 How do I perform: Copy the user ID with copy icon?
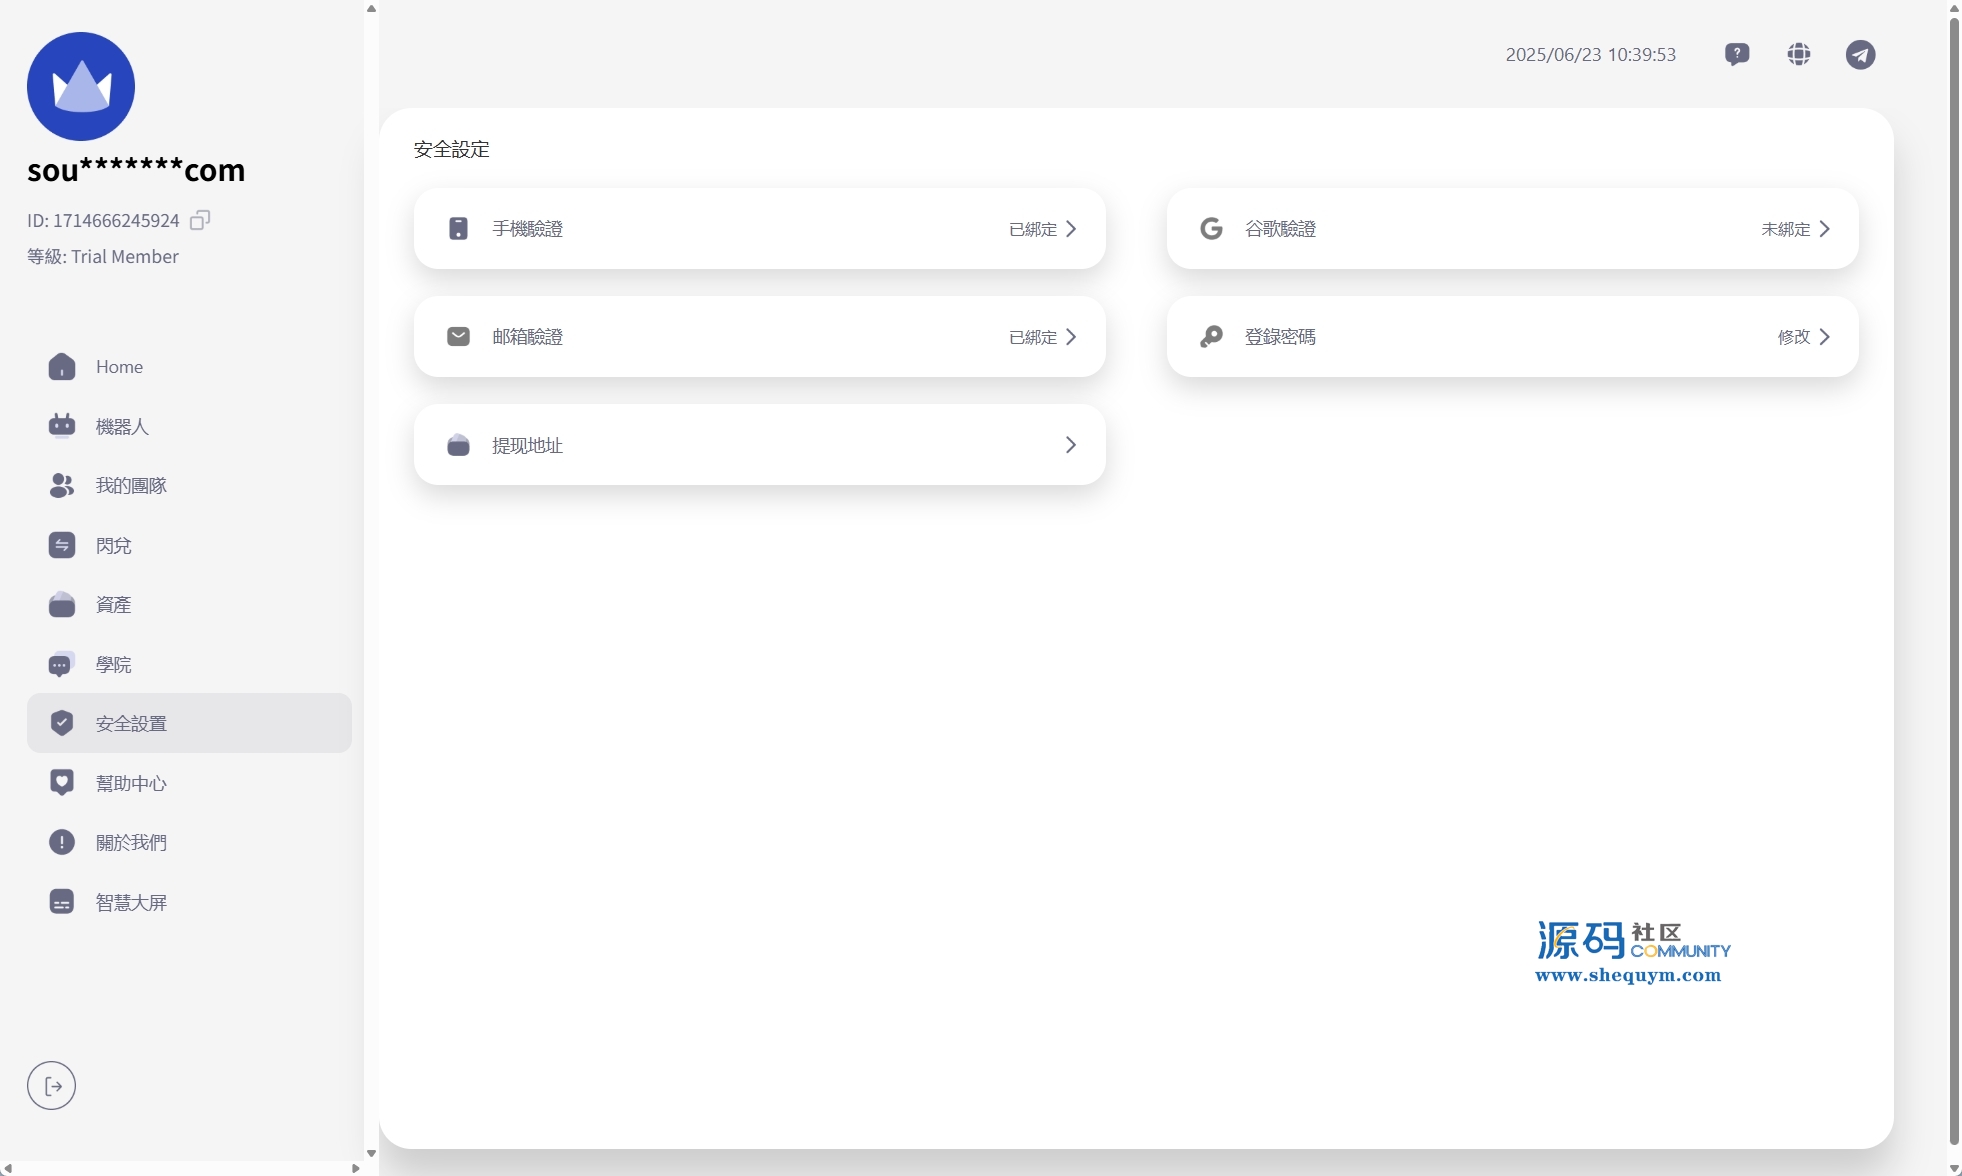coord(200,220)
